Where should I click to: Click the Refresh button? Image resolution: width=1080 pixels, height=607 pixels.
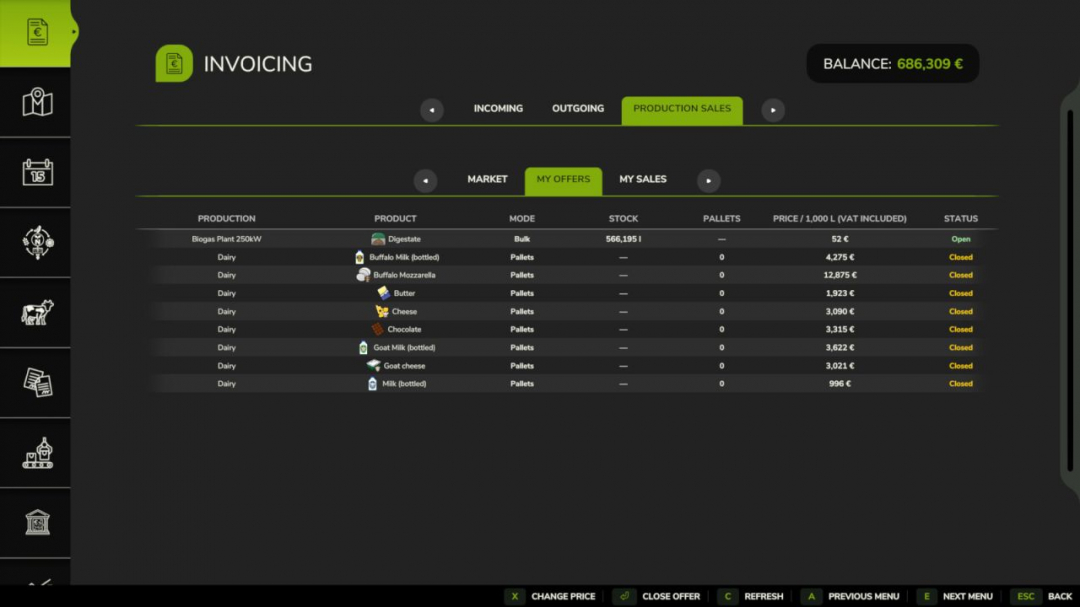point(751,597)
